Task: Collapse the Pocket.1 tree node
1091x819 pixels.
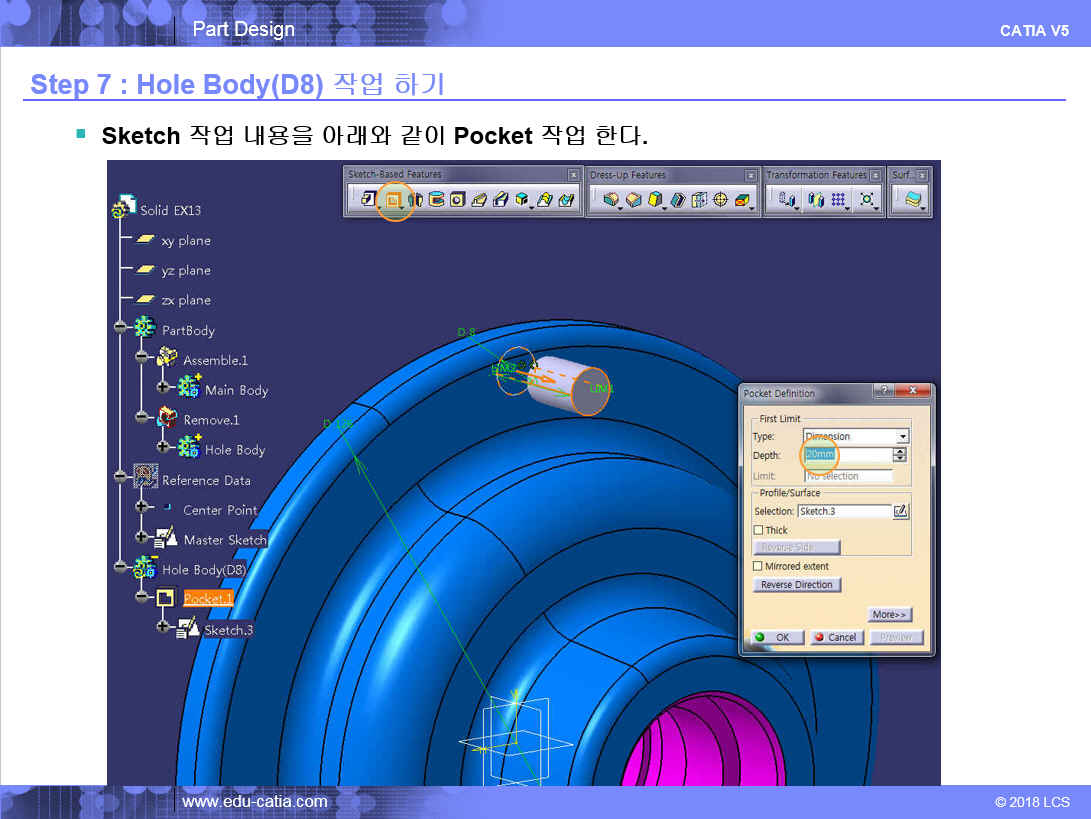Action: (142, 596)
